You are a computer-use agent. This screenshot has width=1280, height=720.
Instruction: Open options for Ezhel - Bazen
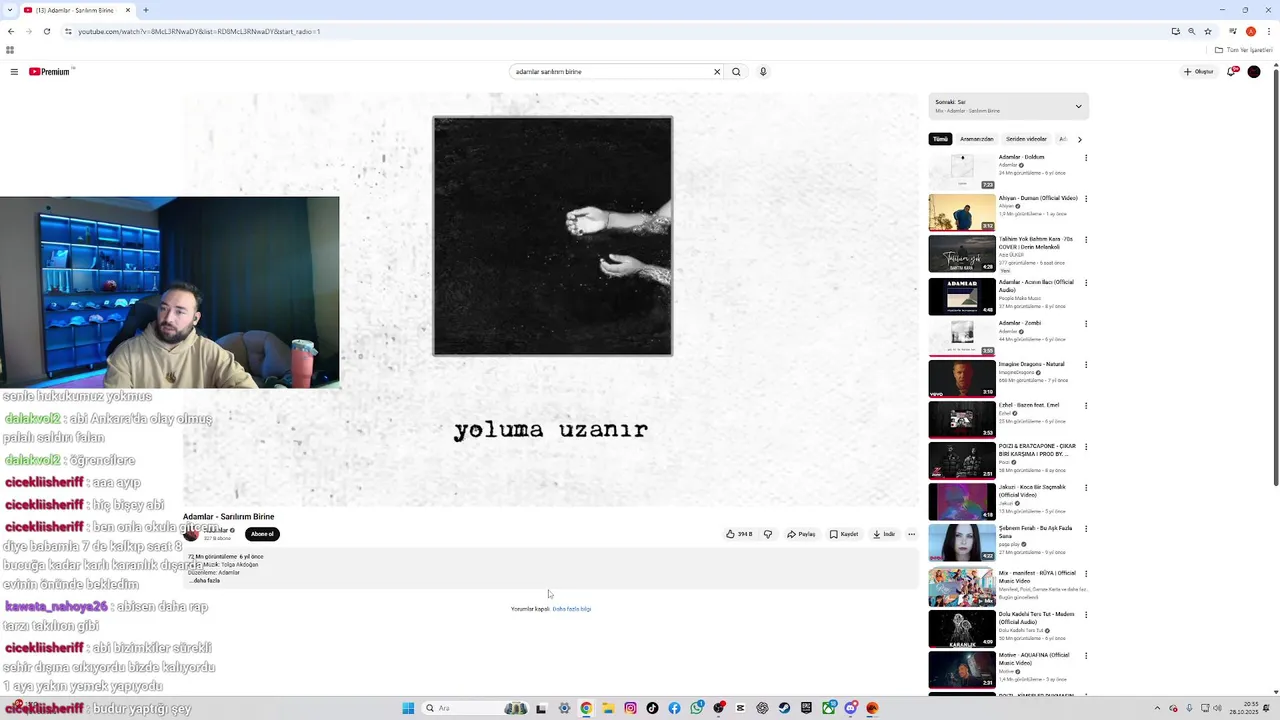[1086, 406]
